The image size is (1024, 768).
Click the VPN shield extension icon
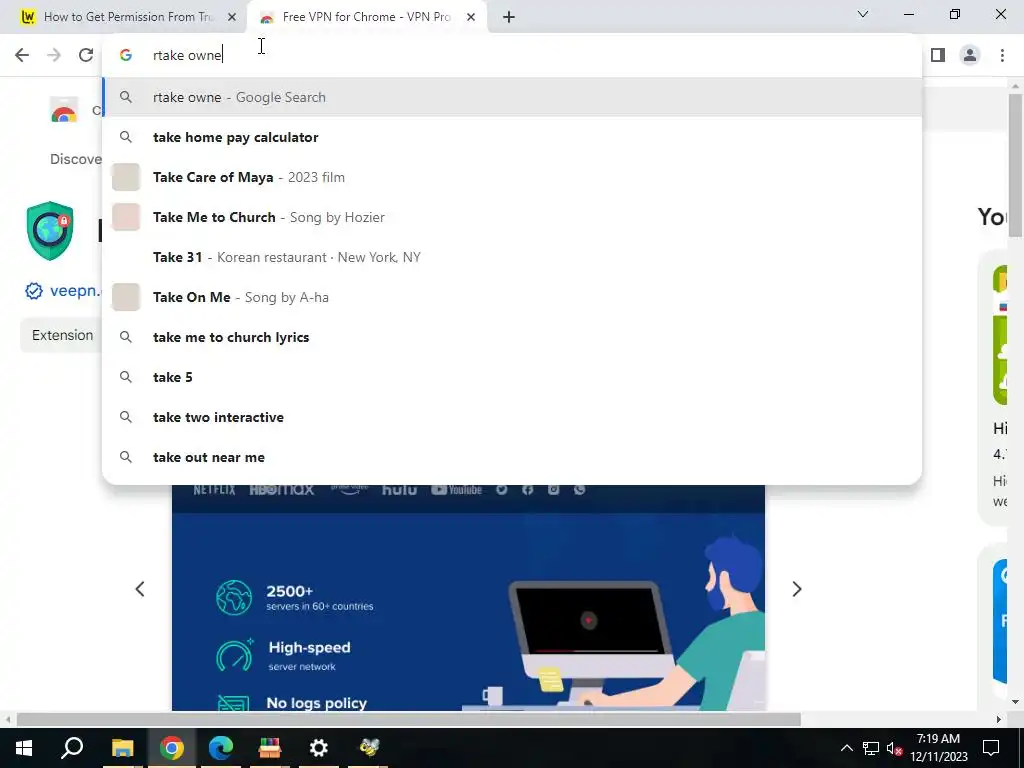50,231
